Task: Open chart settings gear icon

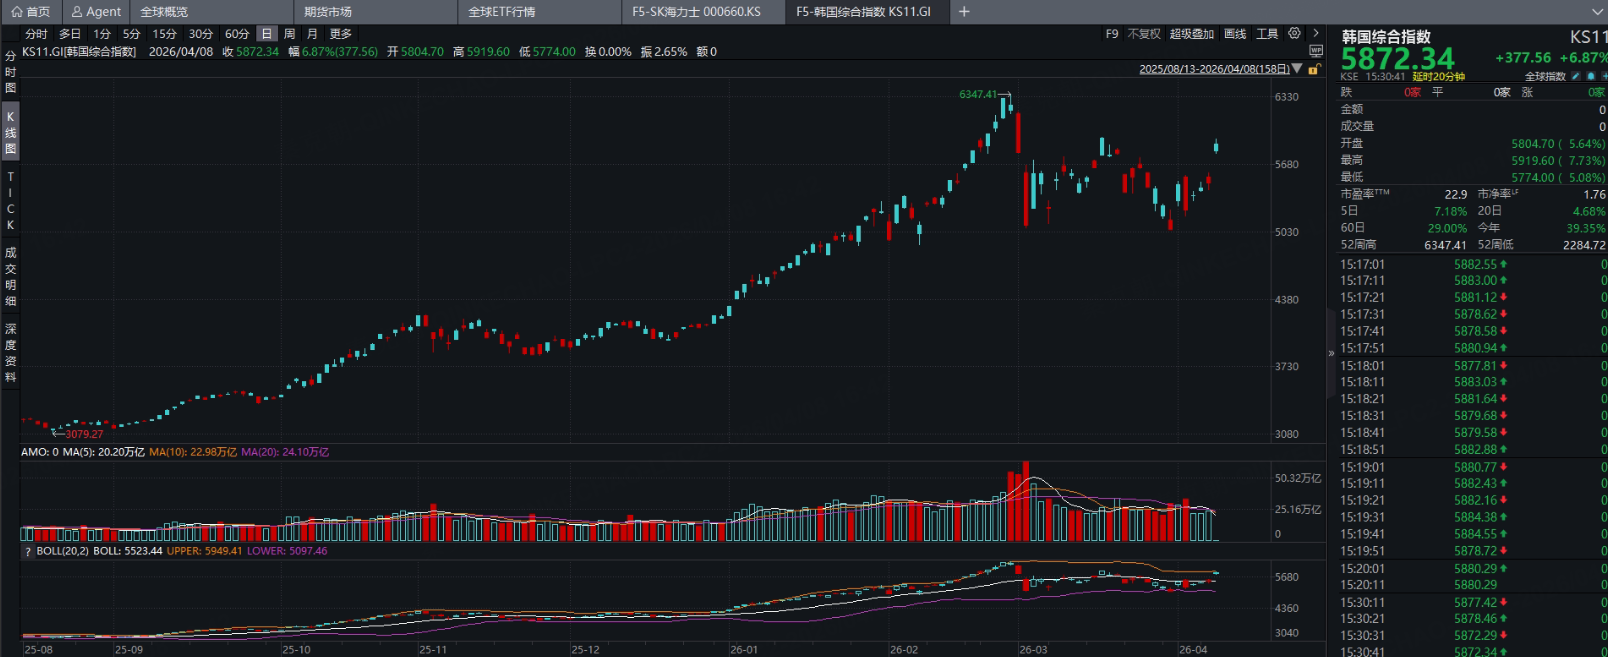Action: pyautogui.click(x=1294, y=33)
